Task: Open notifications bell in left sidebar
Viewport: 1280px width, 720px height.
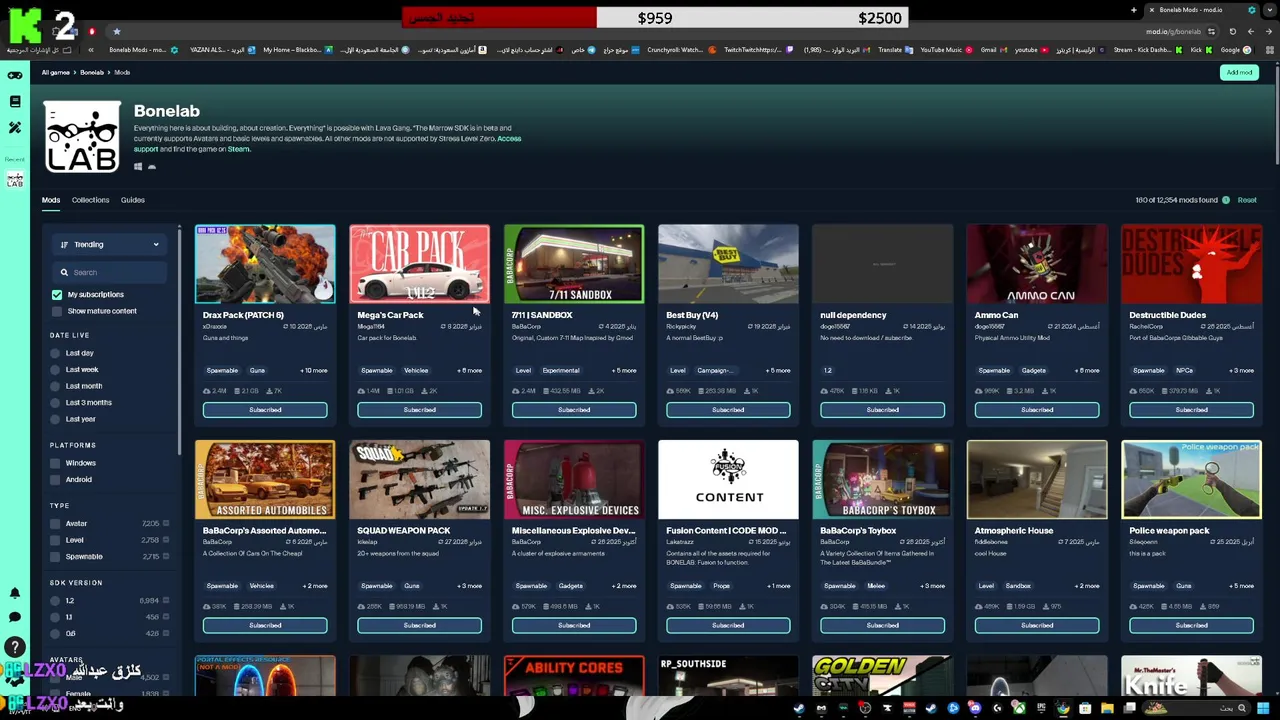Action: (x=15, y=594)
